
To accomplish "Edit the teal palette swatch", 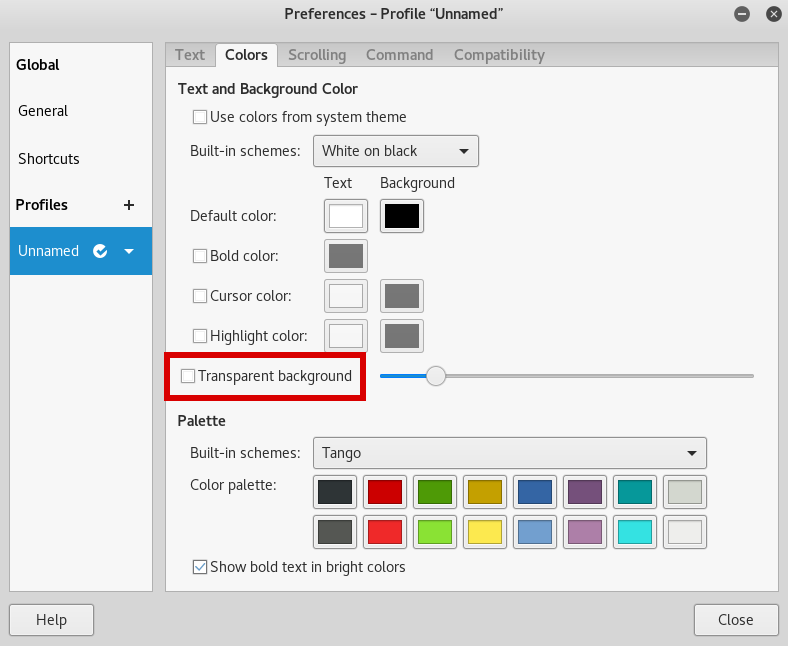I will (x=635, y=492).
